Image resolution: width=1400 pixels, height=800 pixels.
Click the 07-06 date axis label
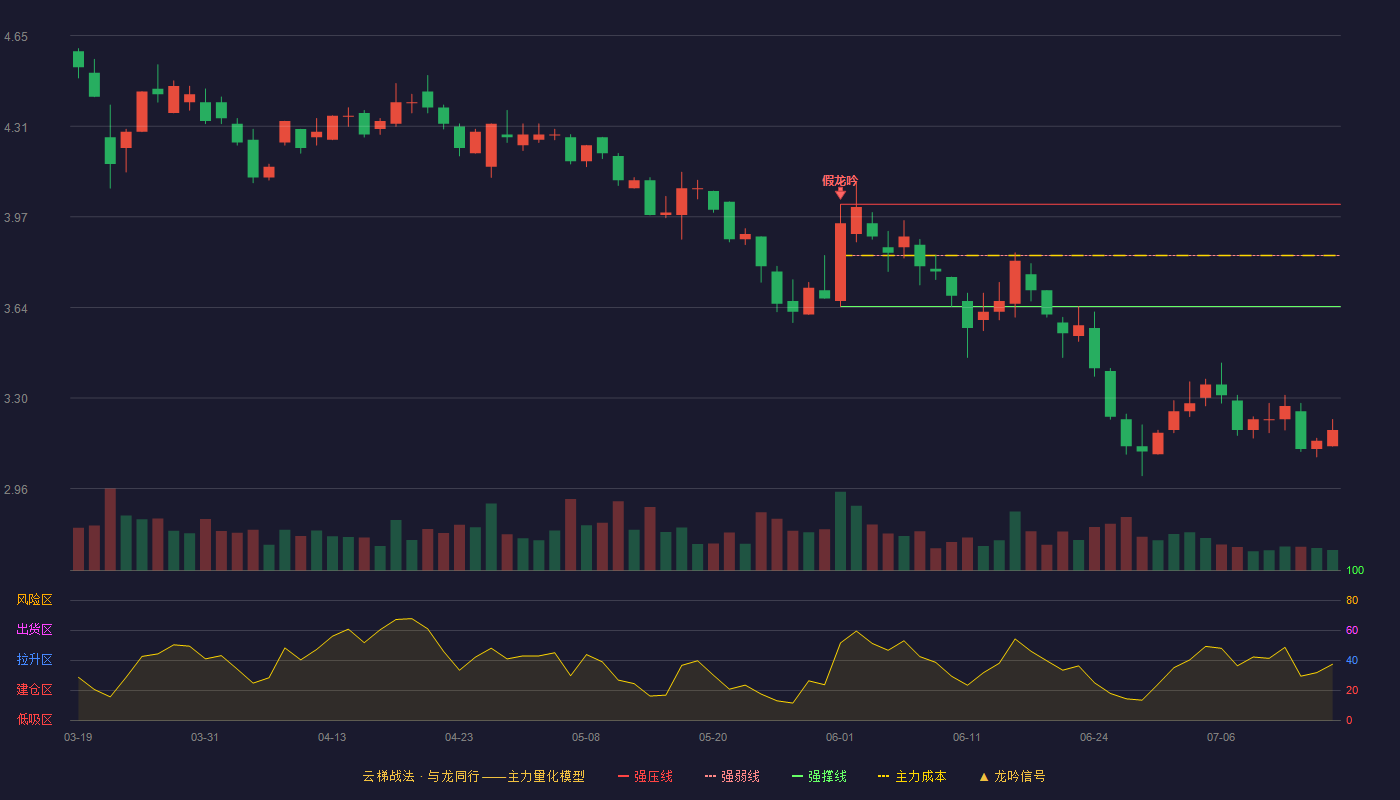(x=1221, y=737)
